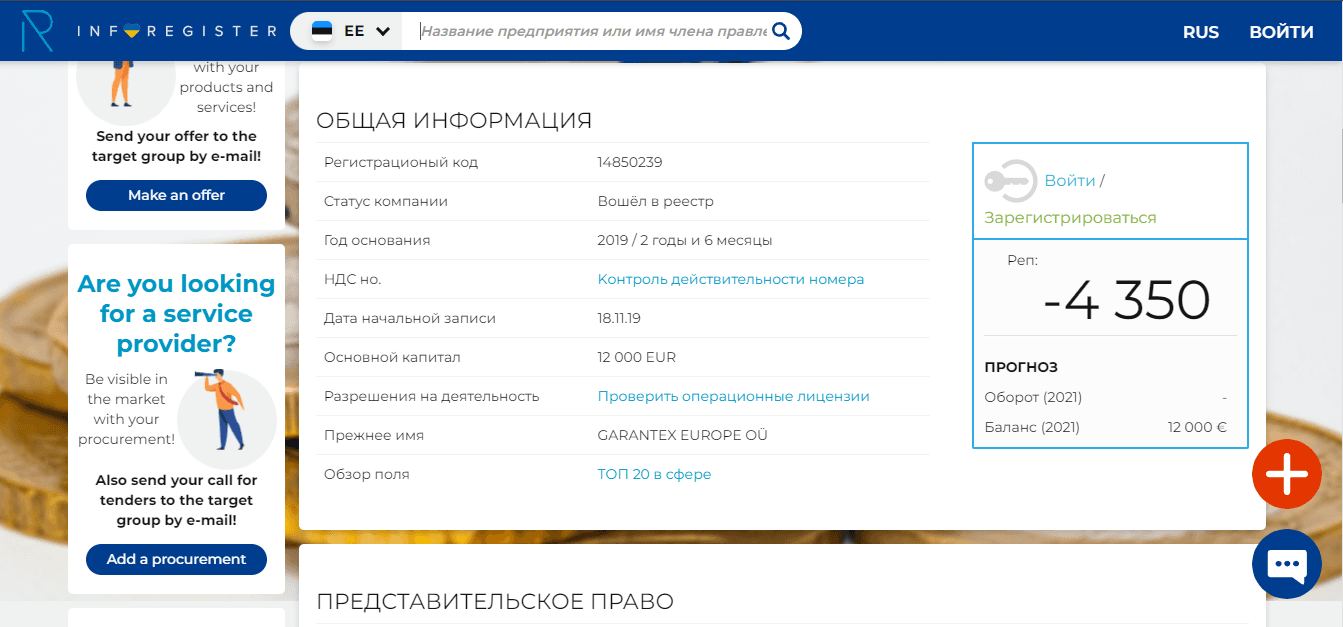Click the red plus floating button
This screenshot has height=627, width=1343.
1286,473
